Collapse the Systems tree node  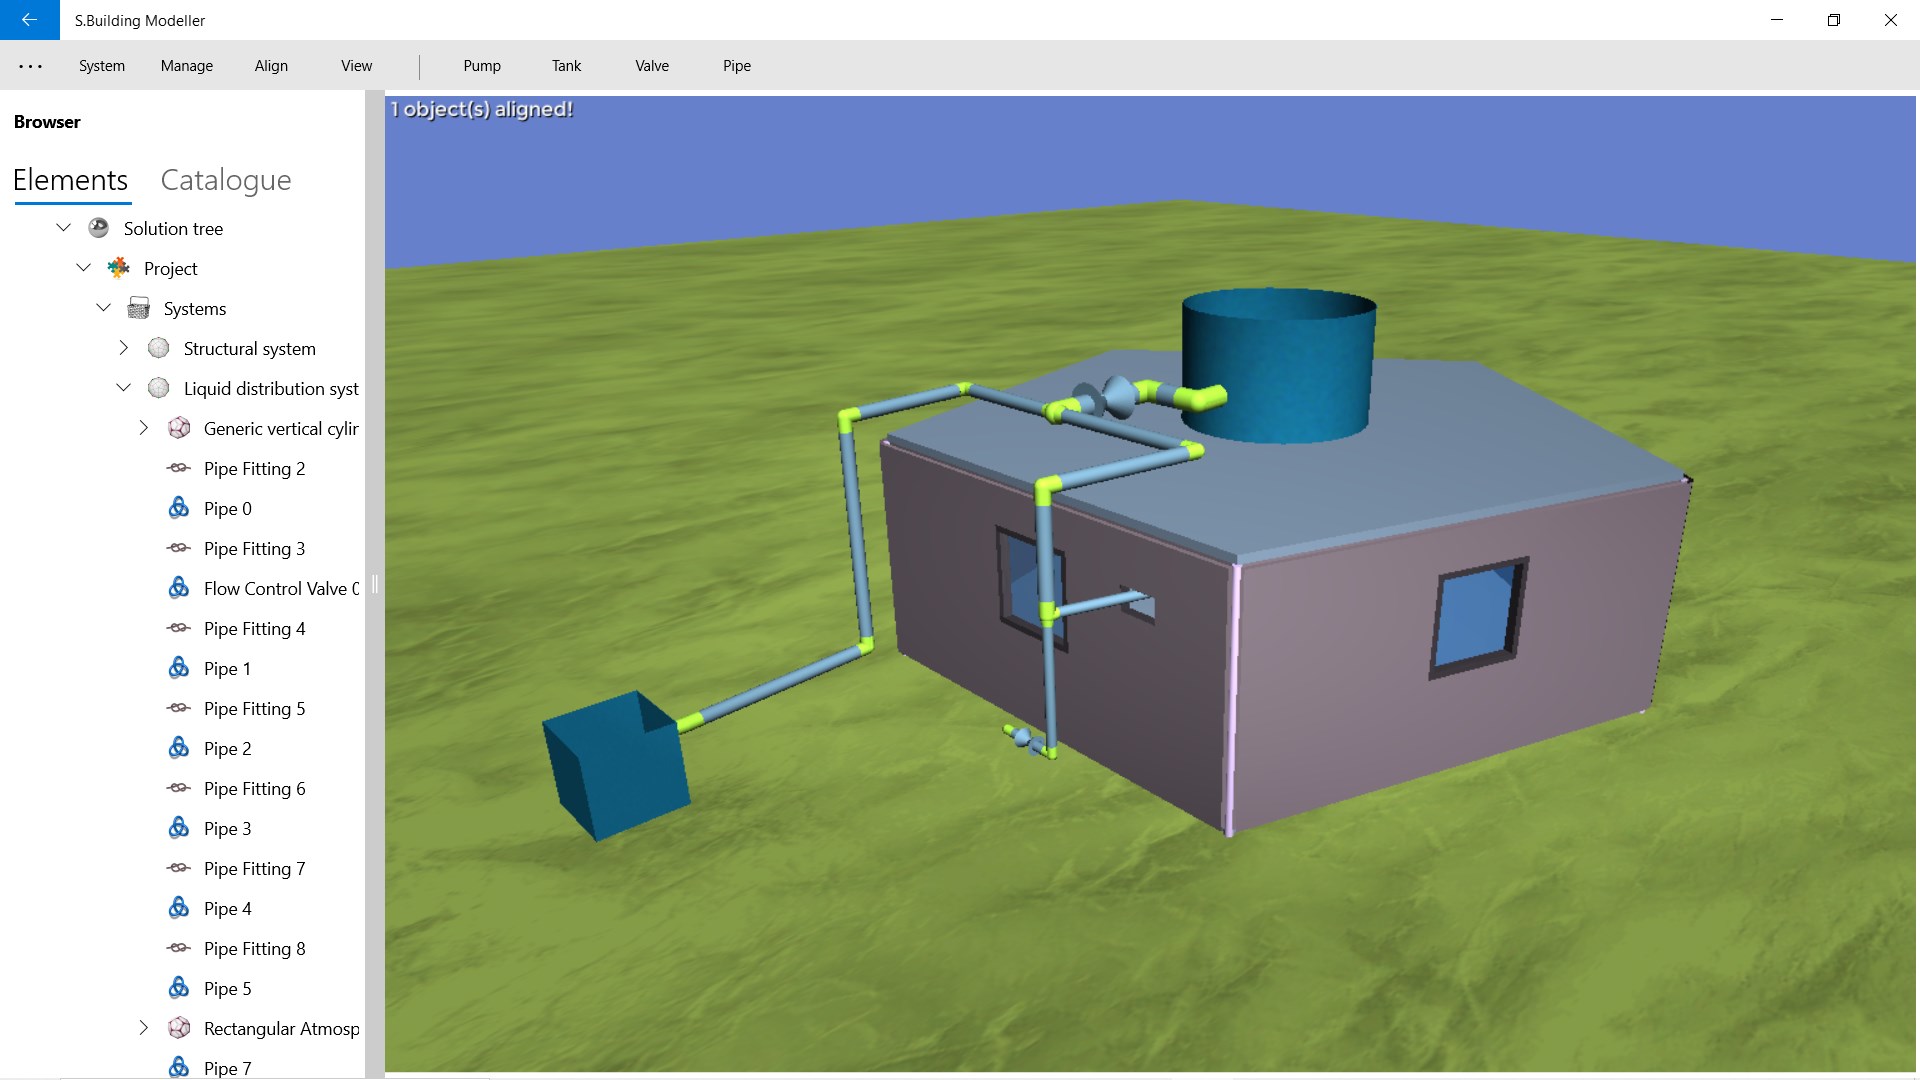coord(104,308)
